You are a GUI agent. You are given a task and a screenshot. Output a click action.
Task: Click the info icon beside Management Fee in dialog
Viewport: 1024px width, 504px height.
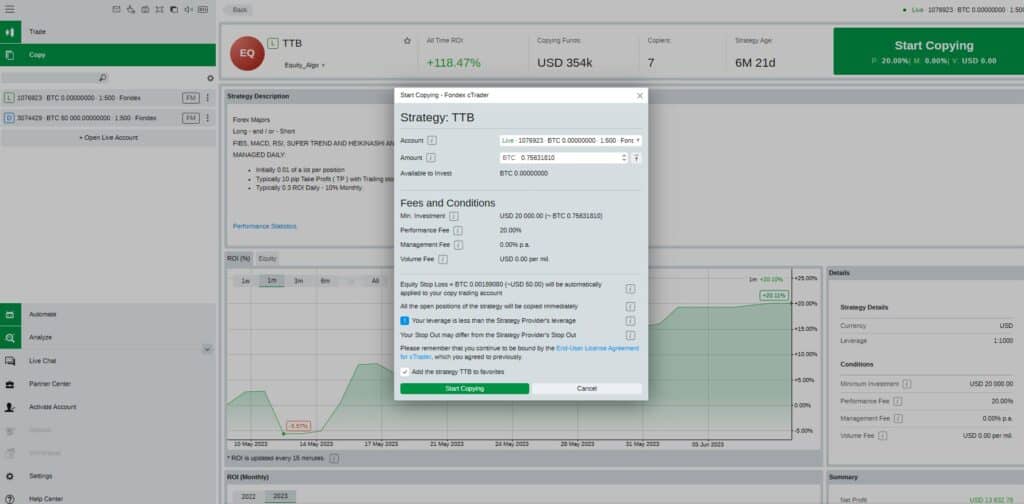coord(458,245)
